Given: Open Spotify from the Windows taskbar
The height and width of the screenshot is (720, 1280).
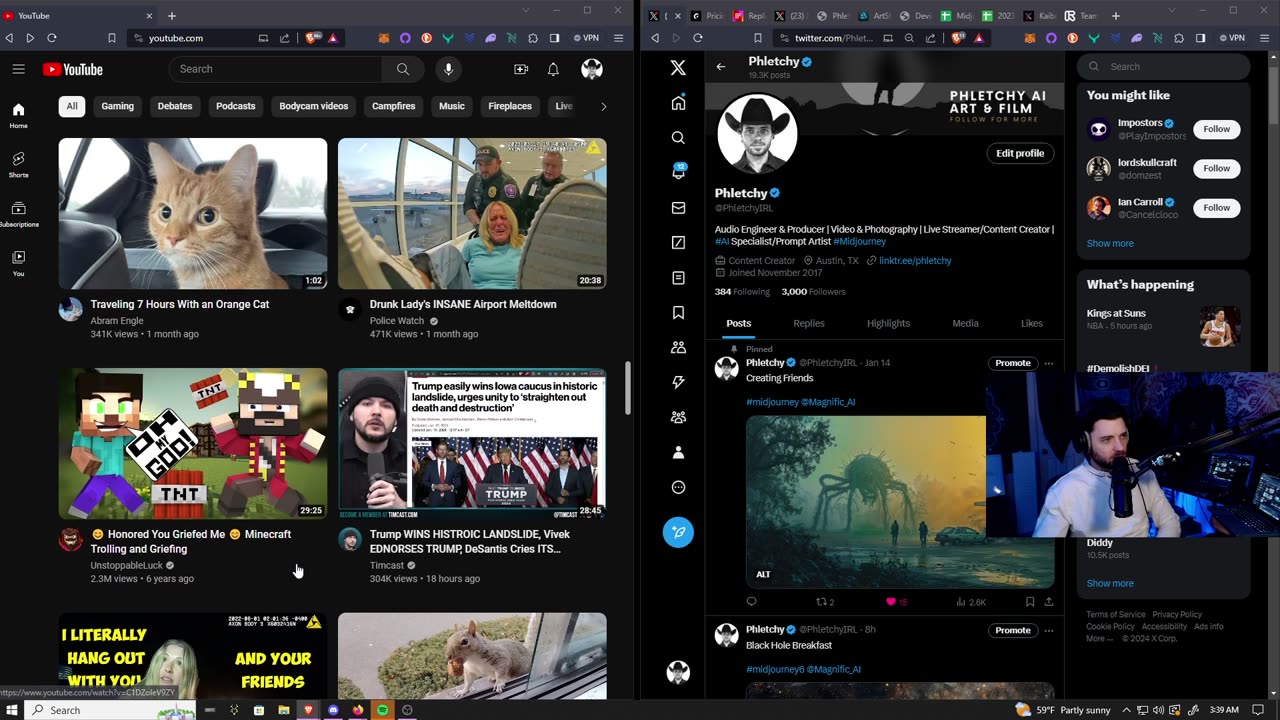Looking at the screenshot, I should [x=382, y=710].
